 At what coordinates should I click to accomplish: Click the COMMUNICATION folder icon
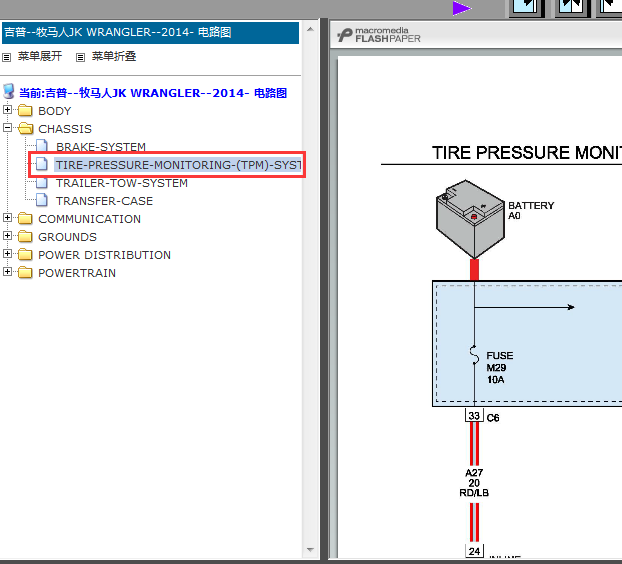(25, 218)
